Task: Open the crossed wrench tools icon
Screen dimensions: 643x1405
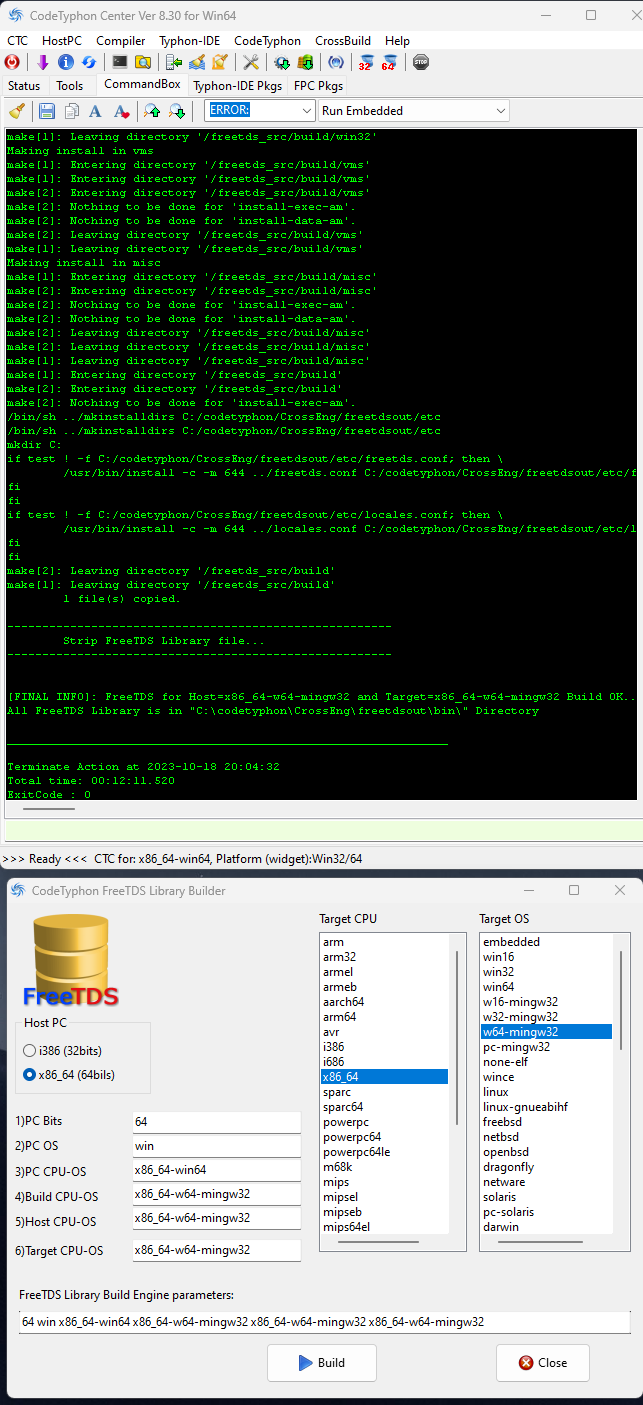Action: pos(251,62)
